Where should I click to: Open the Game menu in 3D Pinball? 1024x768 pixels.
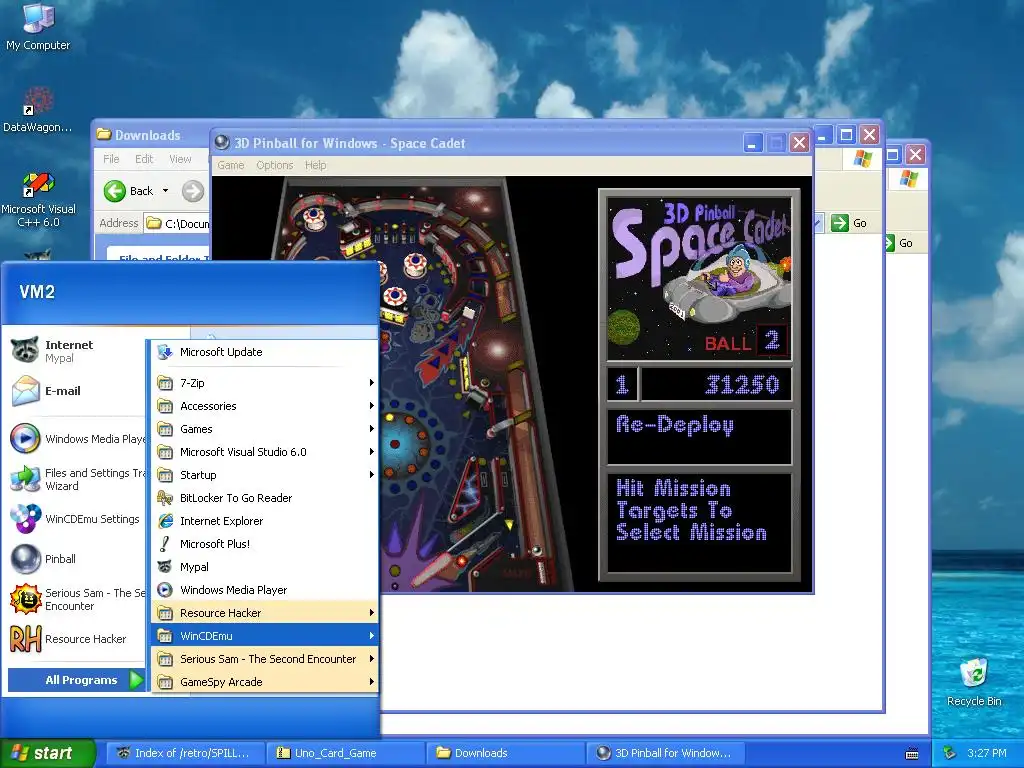231,165
